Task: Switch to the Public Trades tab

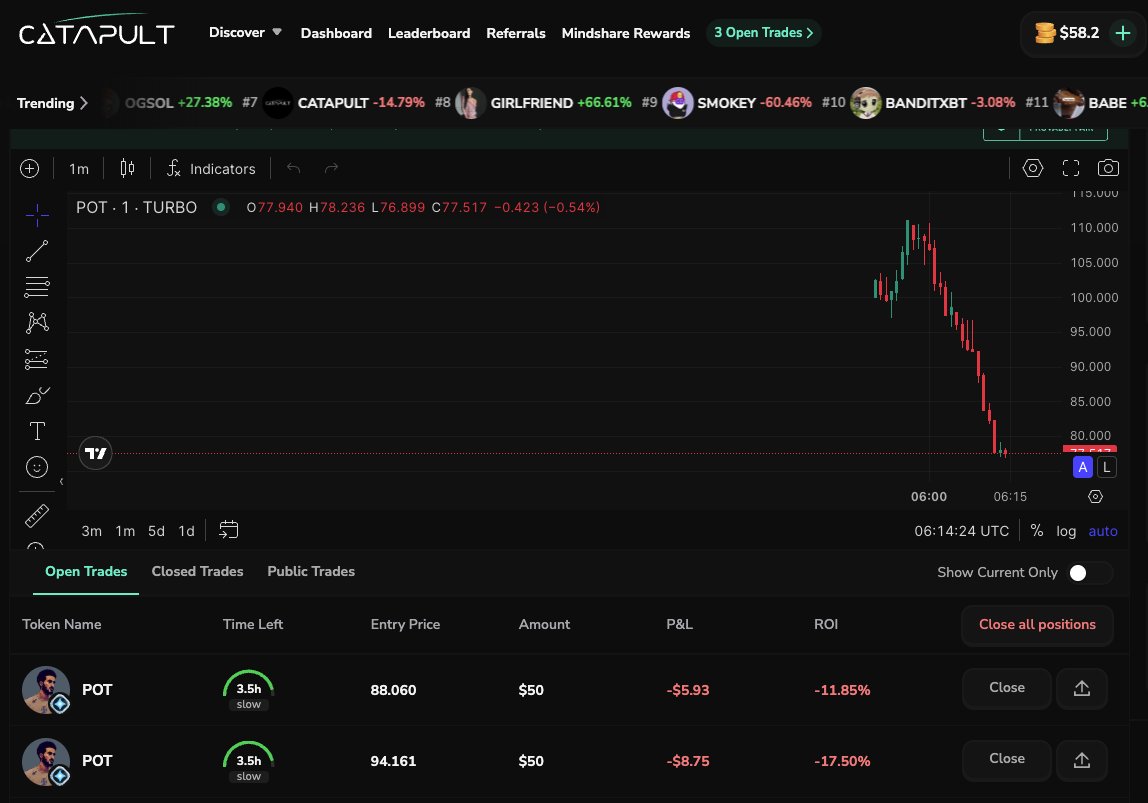Action: click(311, 572)
